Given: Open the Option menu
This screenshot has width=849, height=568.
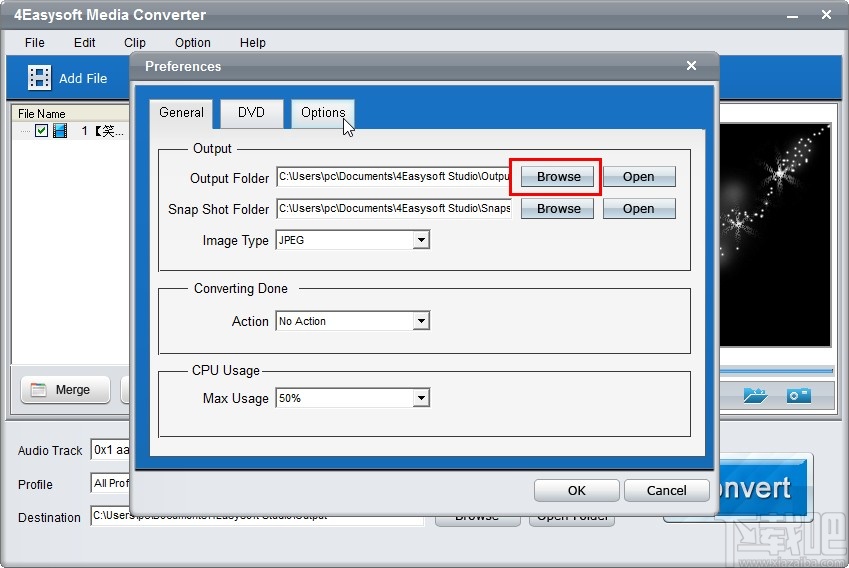Looking at the screenshot, I should coord(193,43).
